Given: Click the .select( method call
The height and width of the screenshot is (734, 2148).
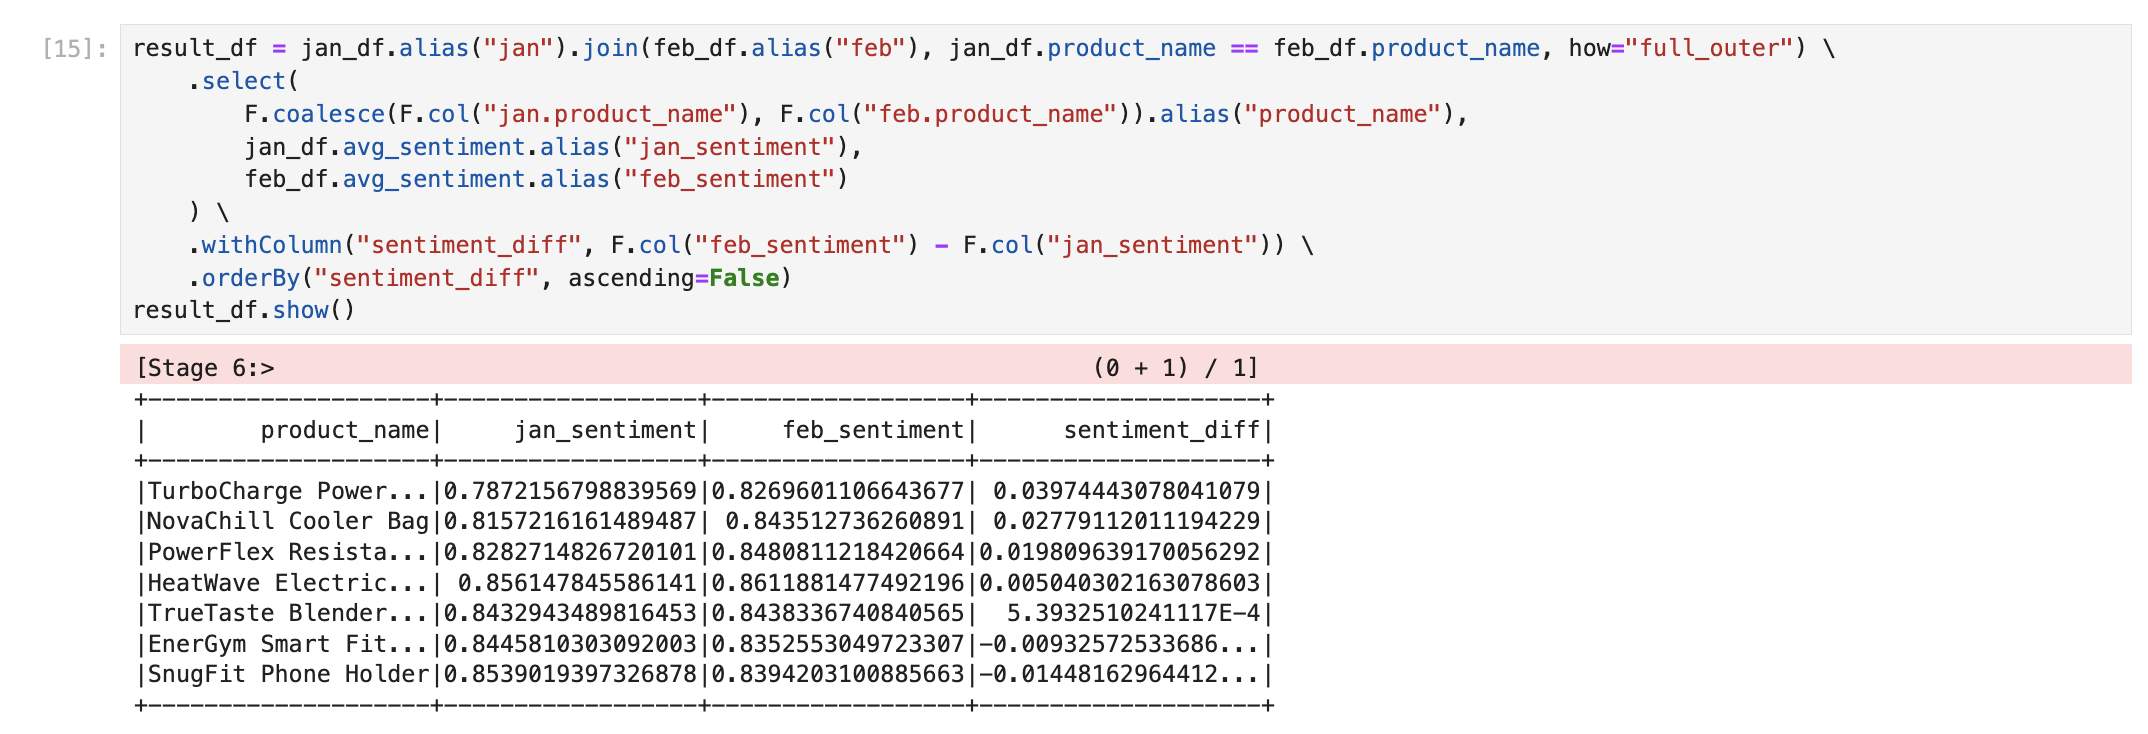Looking at the screenshot, I should [244, 81].
